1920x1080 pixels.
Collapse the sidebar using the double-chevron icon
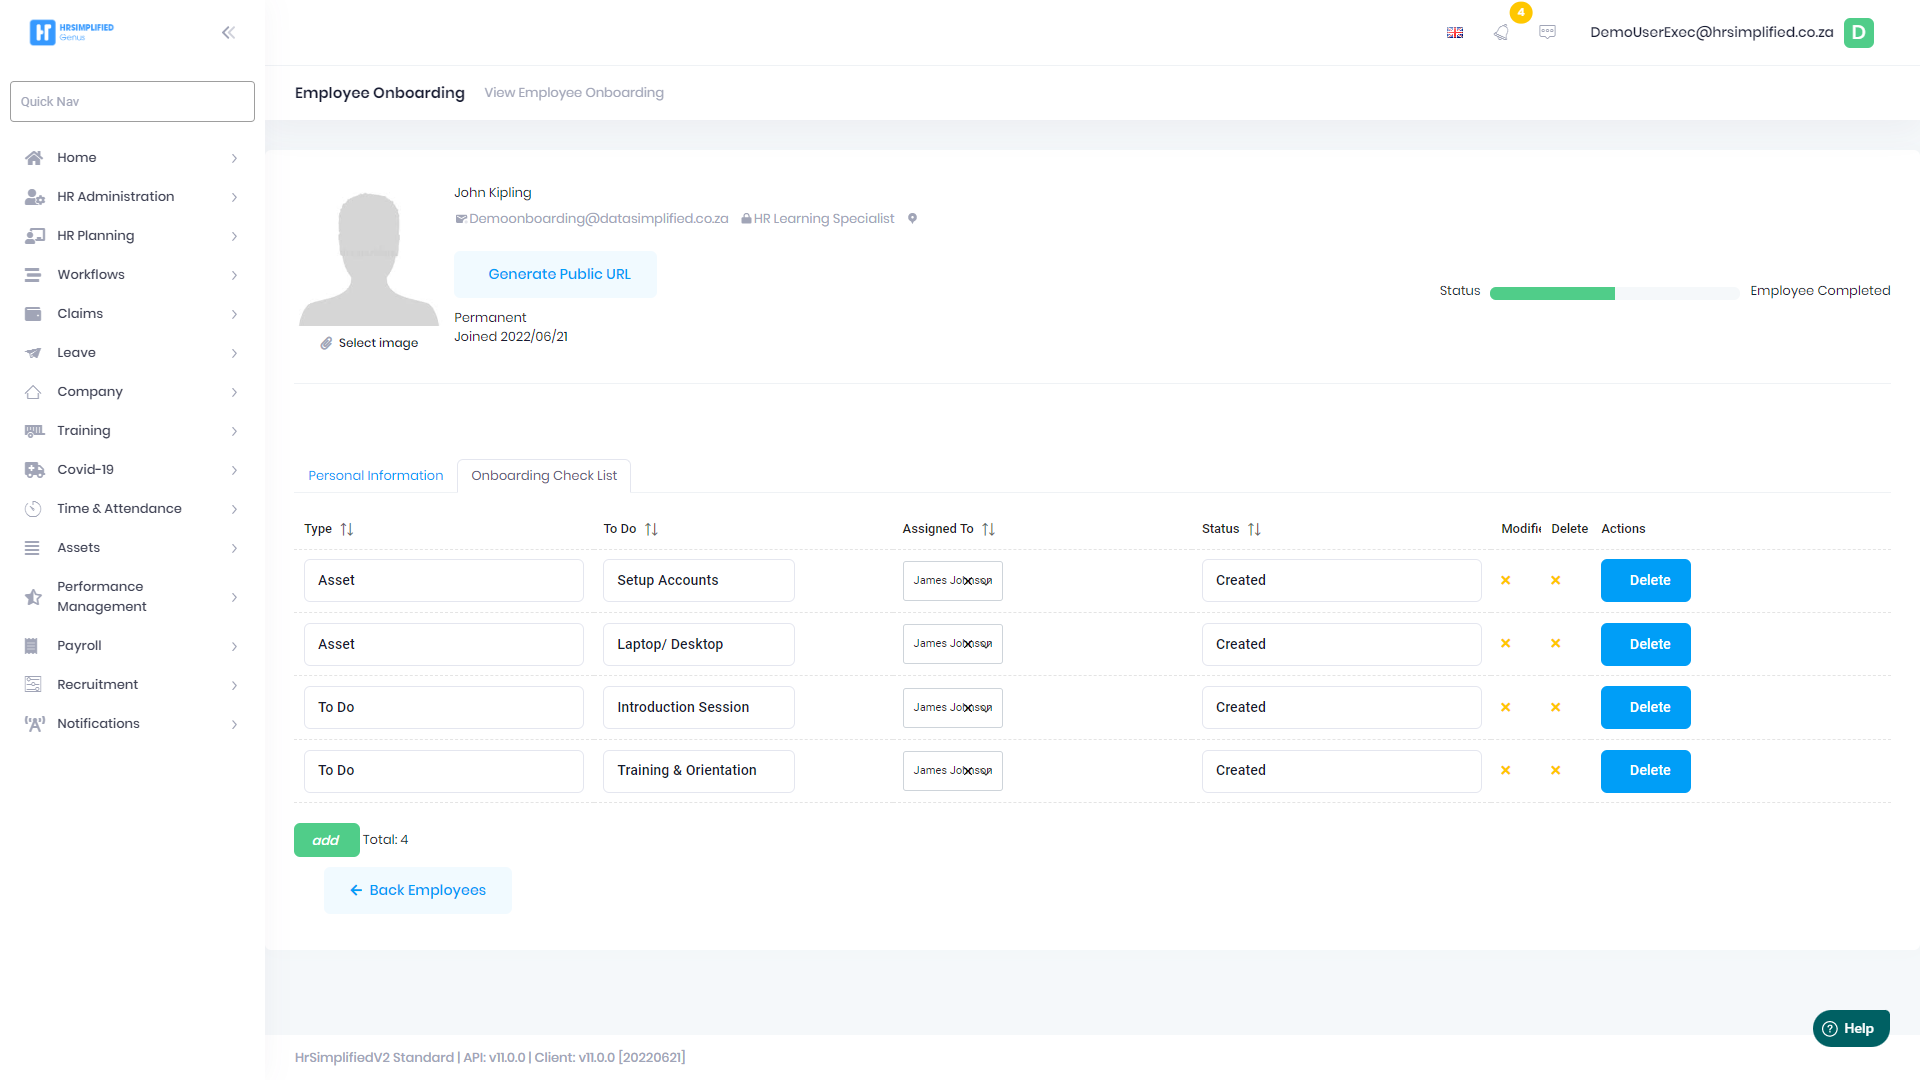[x=228, y=33]
